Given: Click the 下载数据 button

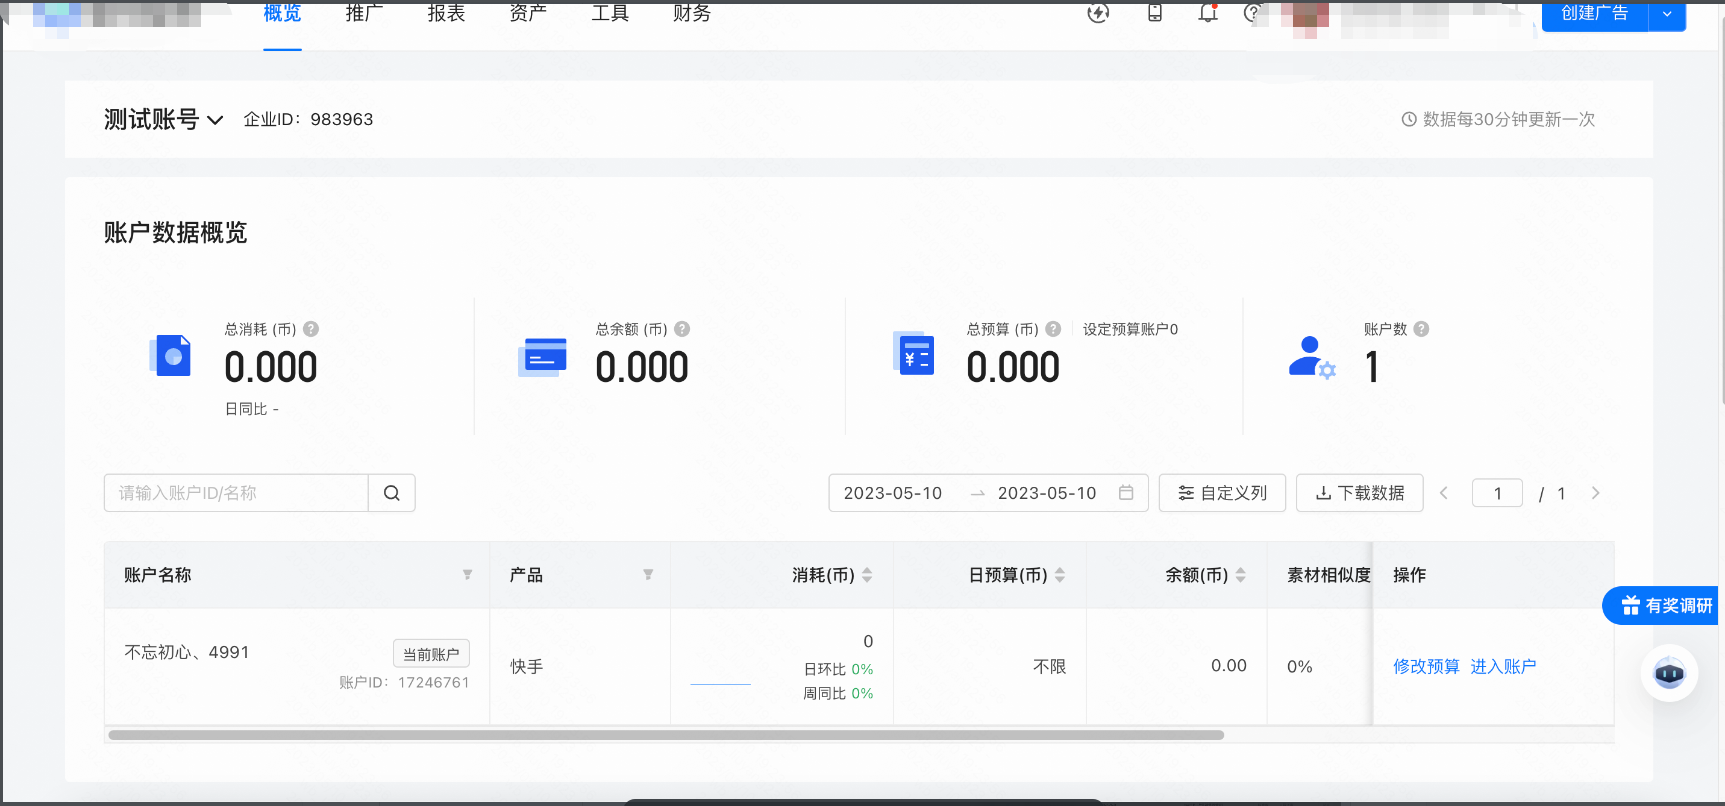Looking at the screenshot, I should [1360, 493].
